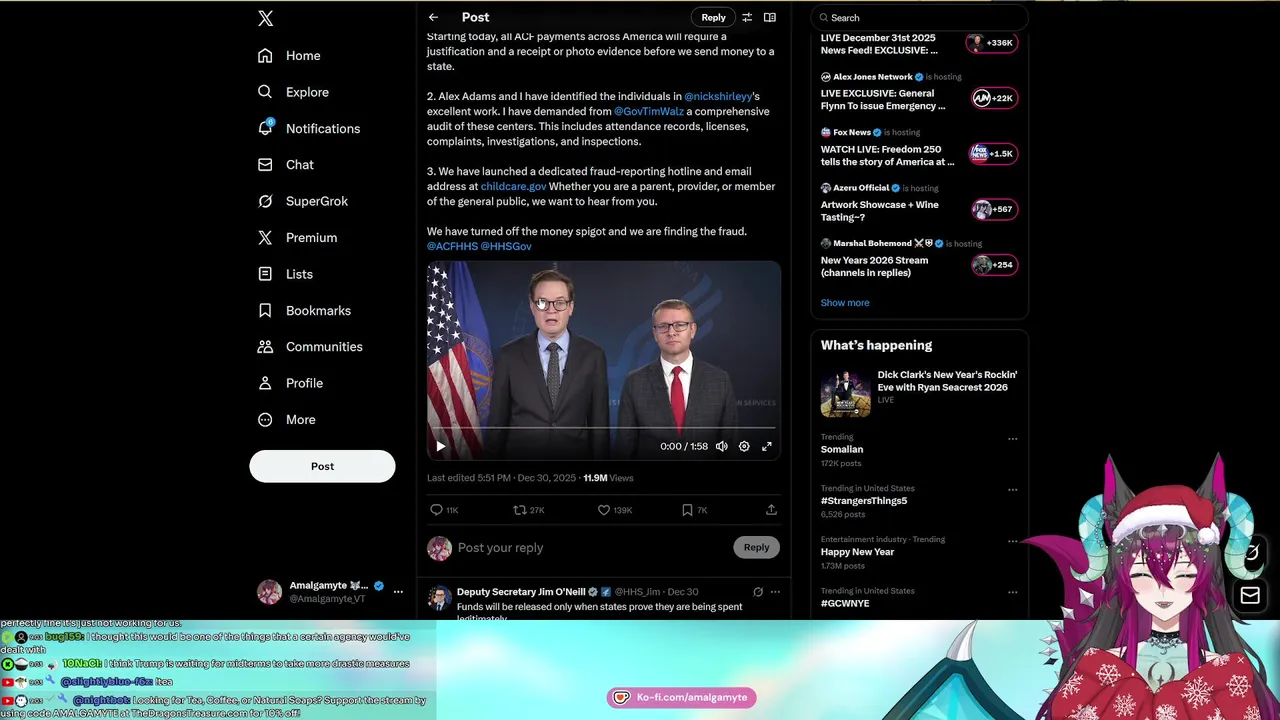Open more options on Jim O'Neill's reply
1280x720 pixels.
coord(775,592)
